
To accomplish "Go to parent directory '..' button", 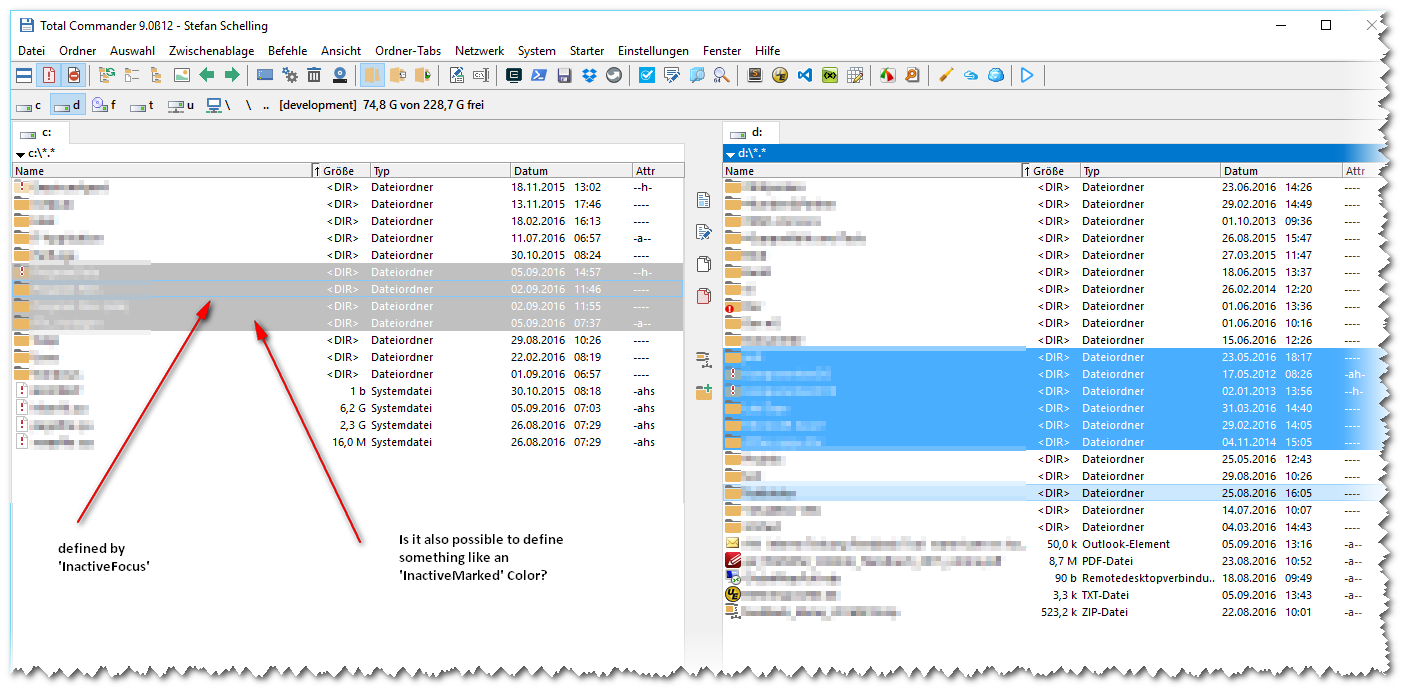I will (x=265, y=105).
